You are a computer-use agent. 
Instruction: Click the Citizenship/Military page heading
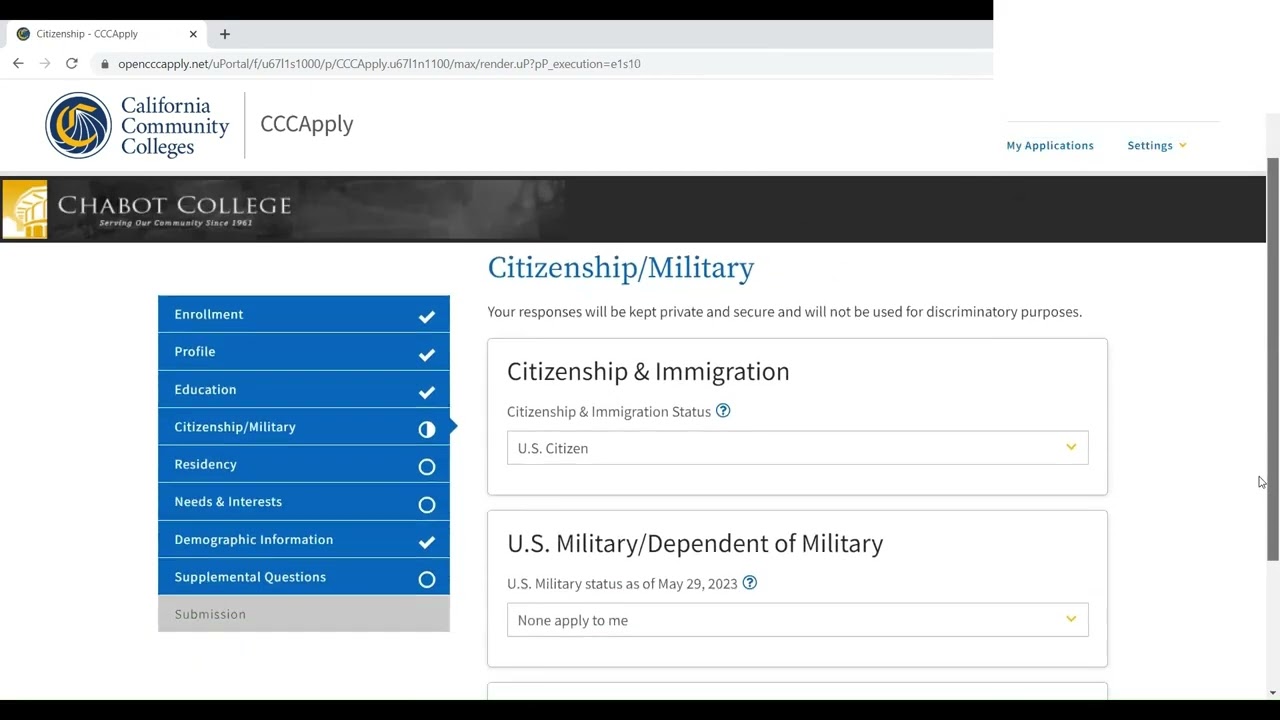(621, 268)
